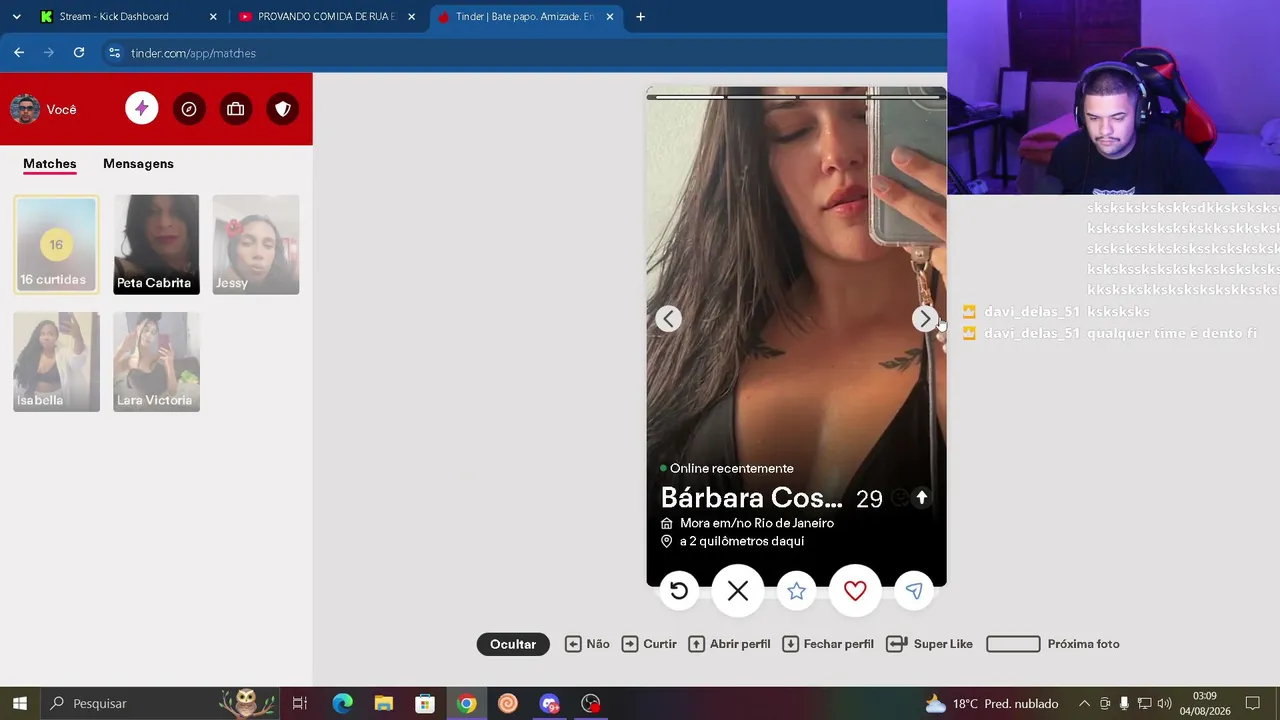
Task: Open File Explorer from the taskbar
Action: (x=384, y=703)
